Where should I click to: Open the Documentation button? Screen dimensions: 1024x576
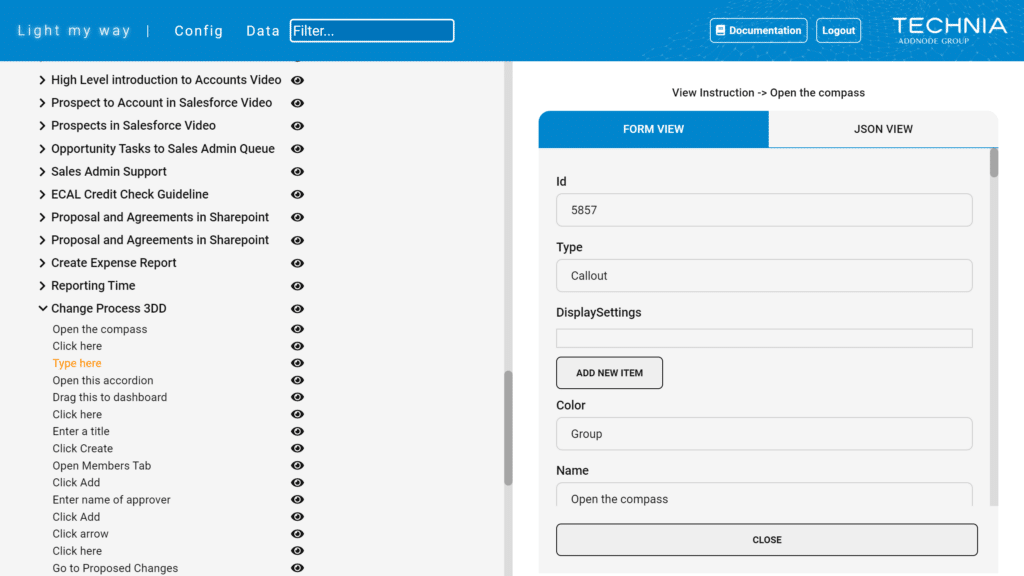click(x=758, y=31)
